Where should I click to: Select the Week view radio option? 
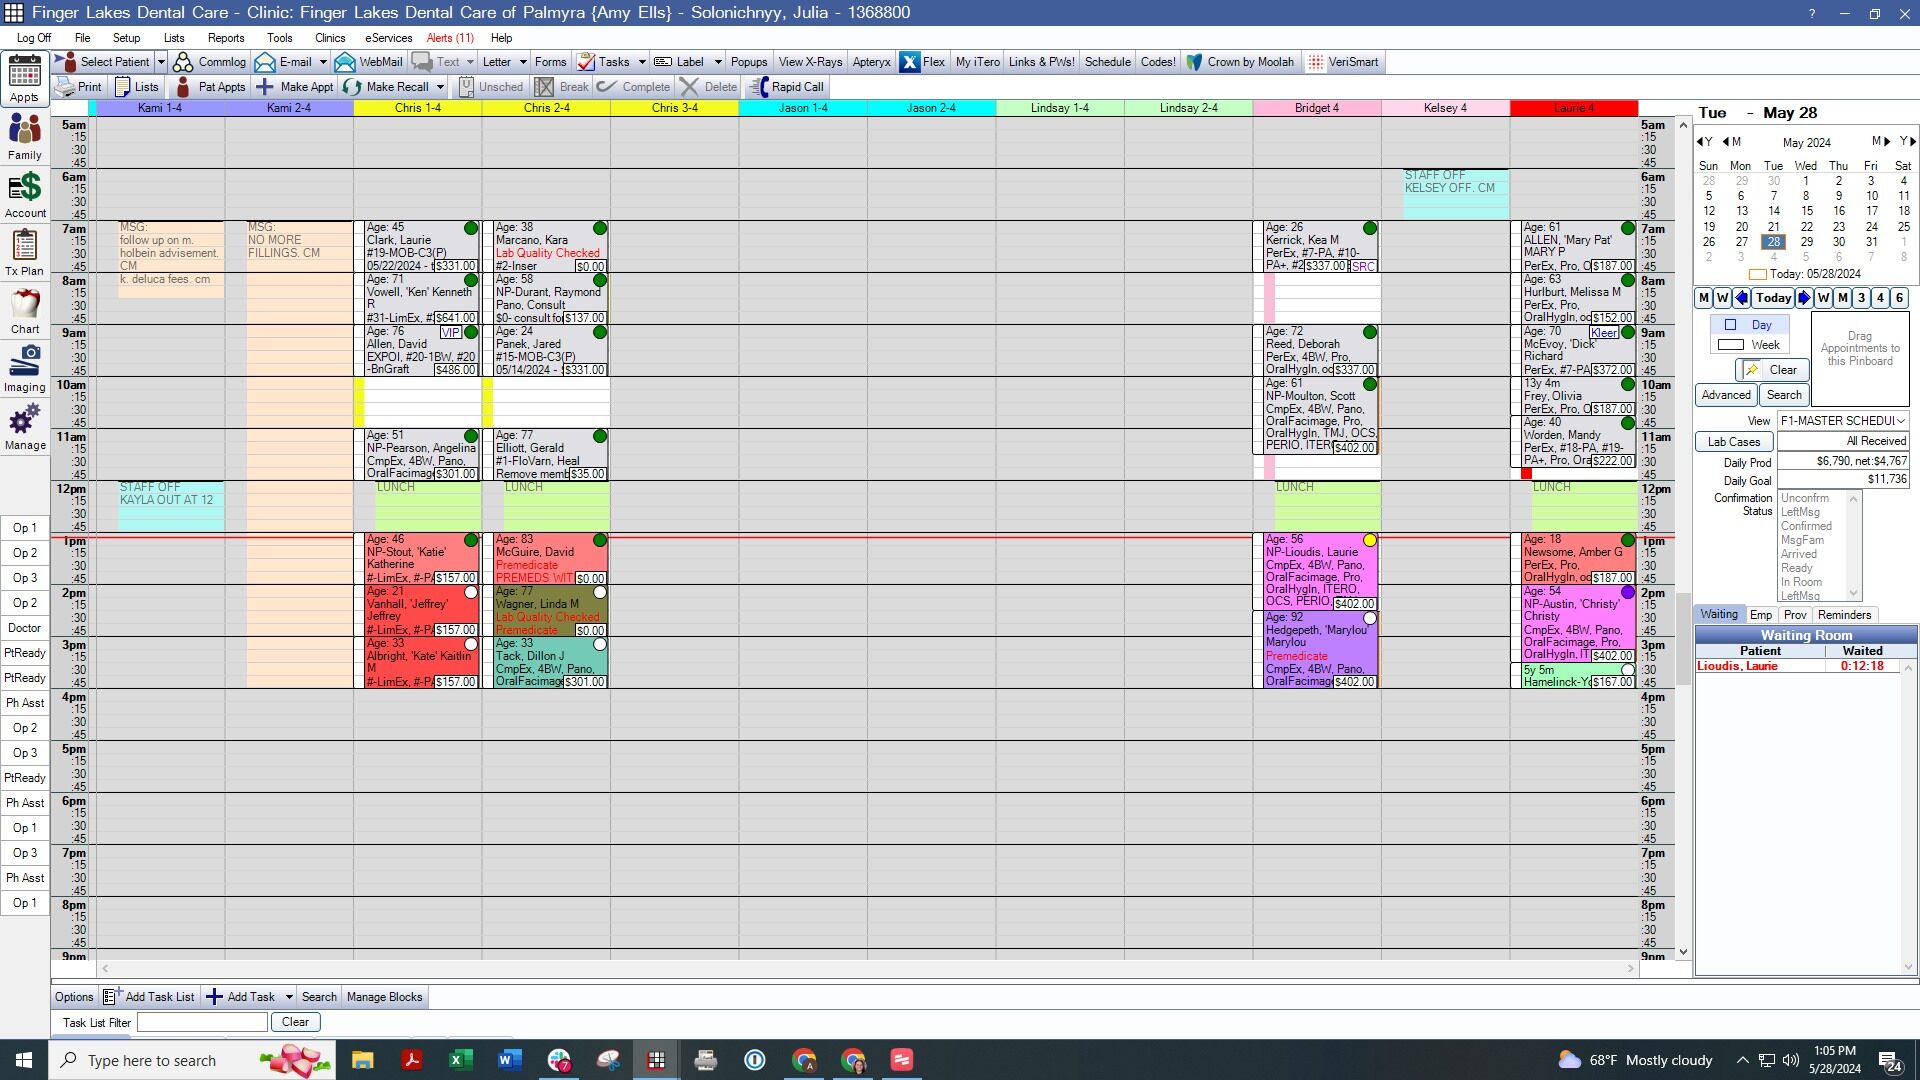pyautogui.click(x=1731, y=345)
